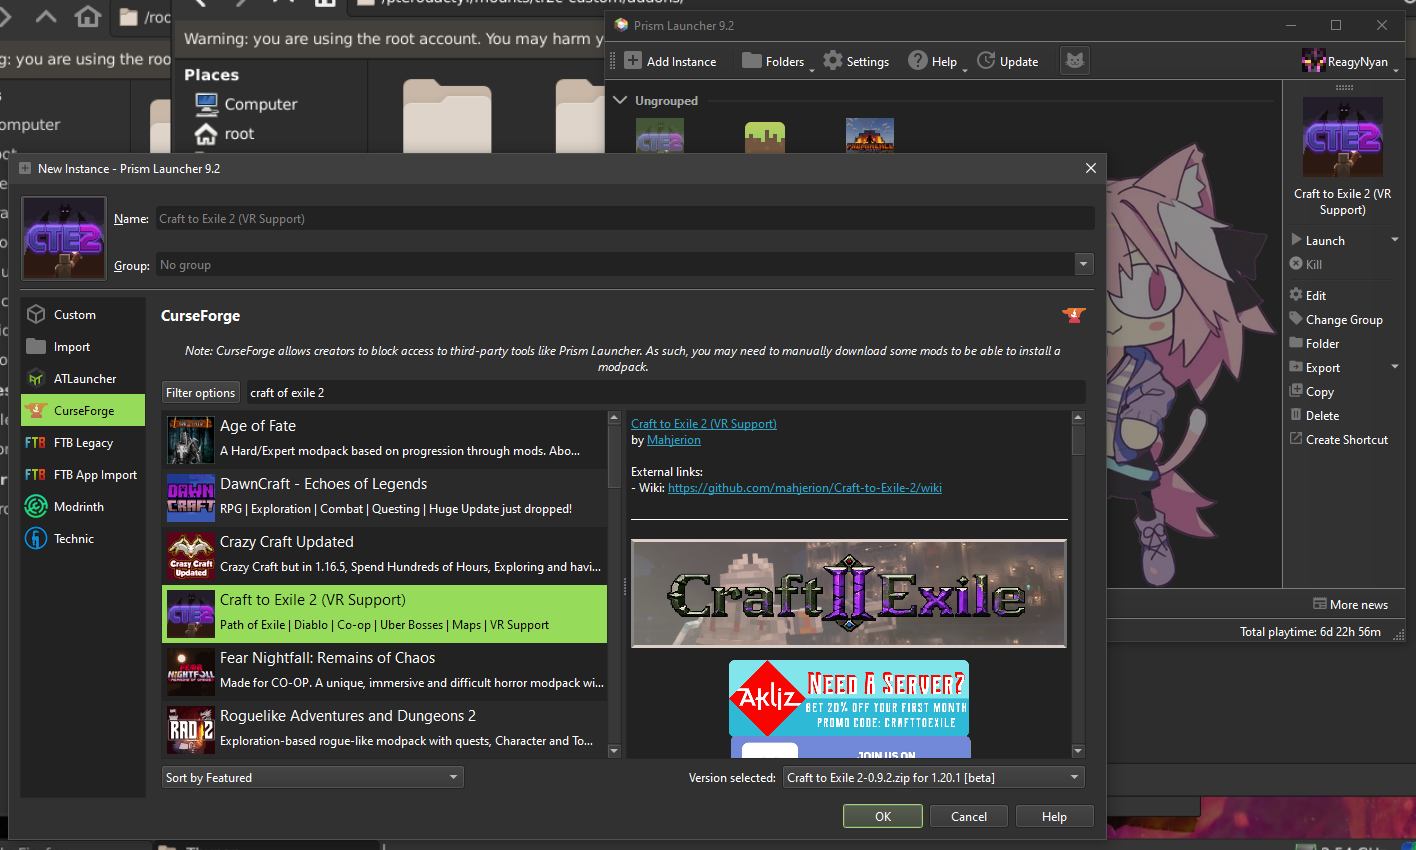Click Add Instance in Prism Launcher toolbar
The image size is (1416, 850).
coord(670,61)
